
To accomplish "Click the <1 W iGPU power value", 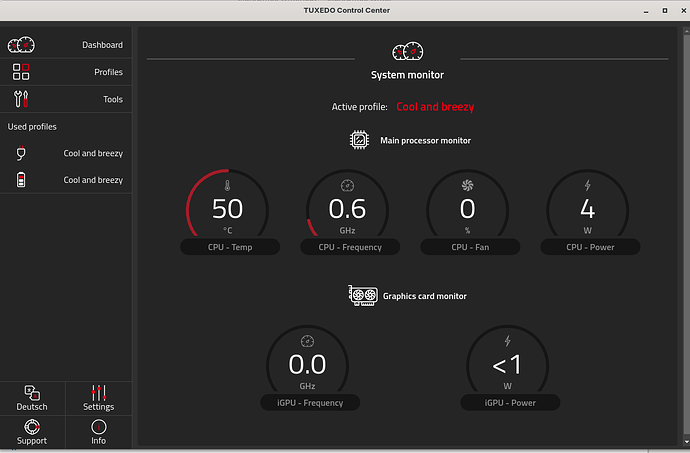I will click(x=507, y=365).
